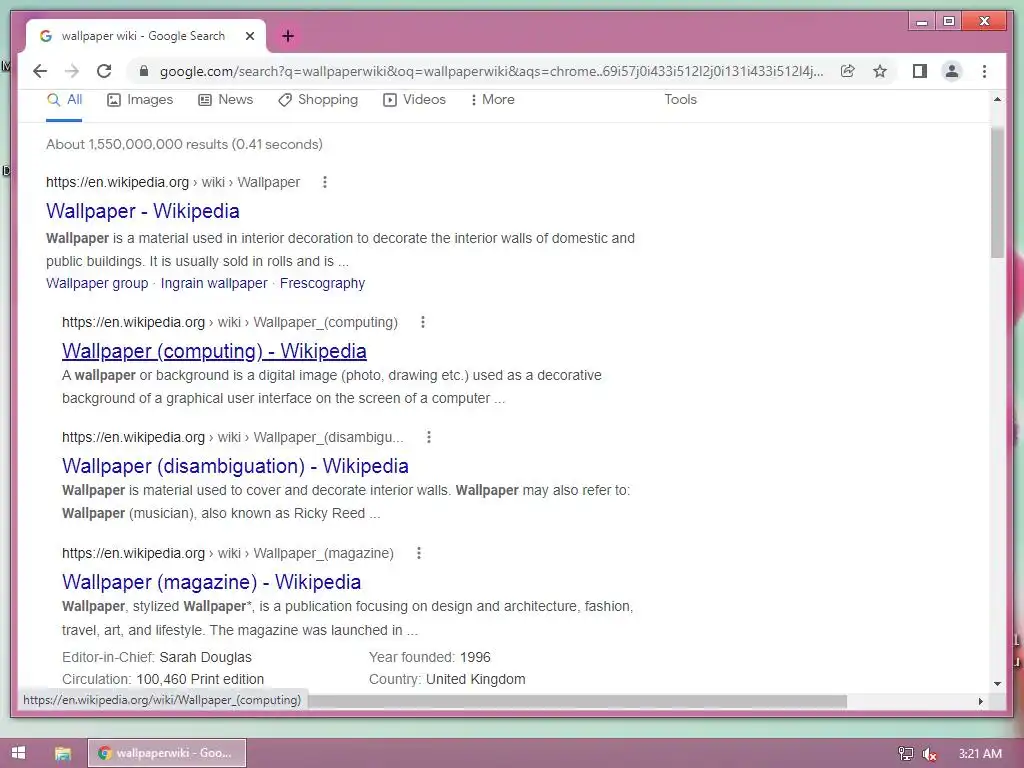Viewport: 1024px width, 768px height.
Task: Open Wallpaper (magazine) - Wikipedia result
Action: pos(212,582)
